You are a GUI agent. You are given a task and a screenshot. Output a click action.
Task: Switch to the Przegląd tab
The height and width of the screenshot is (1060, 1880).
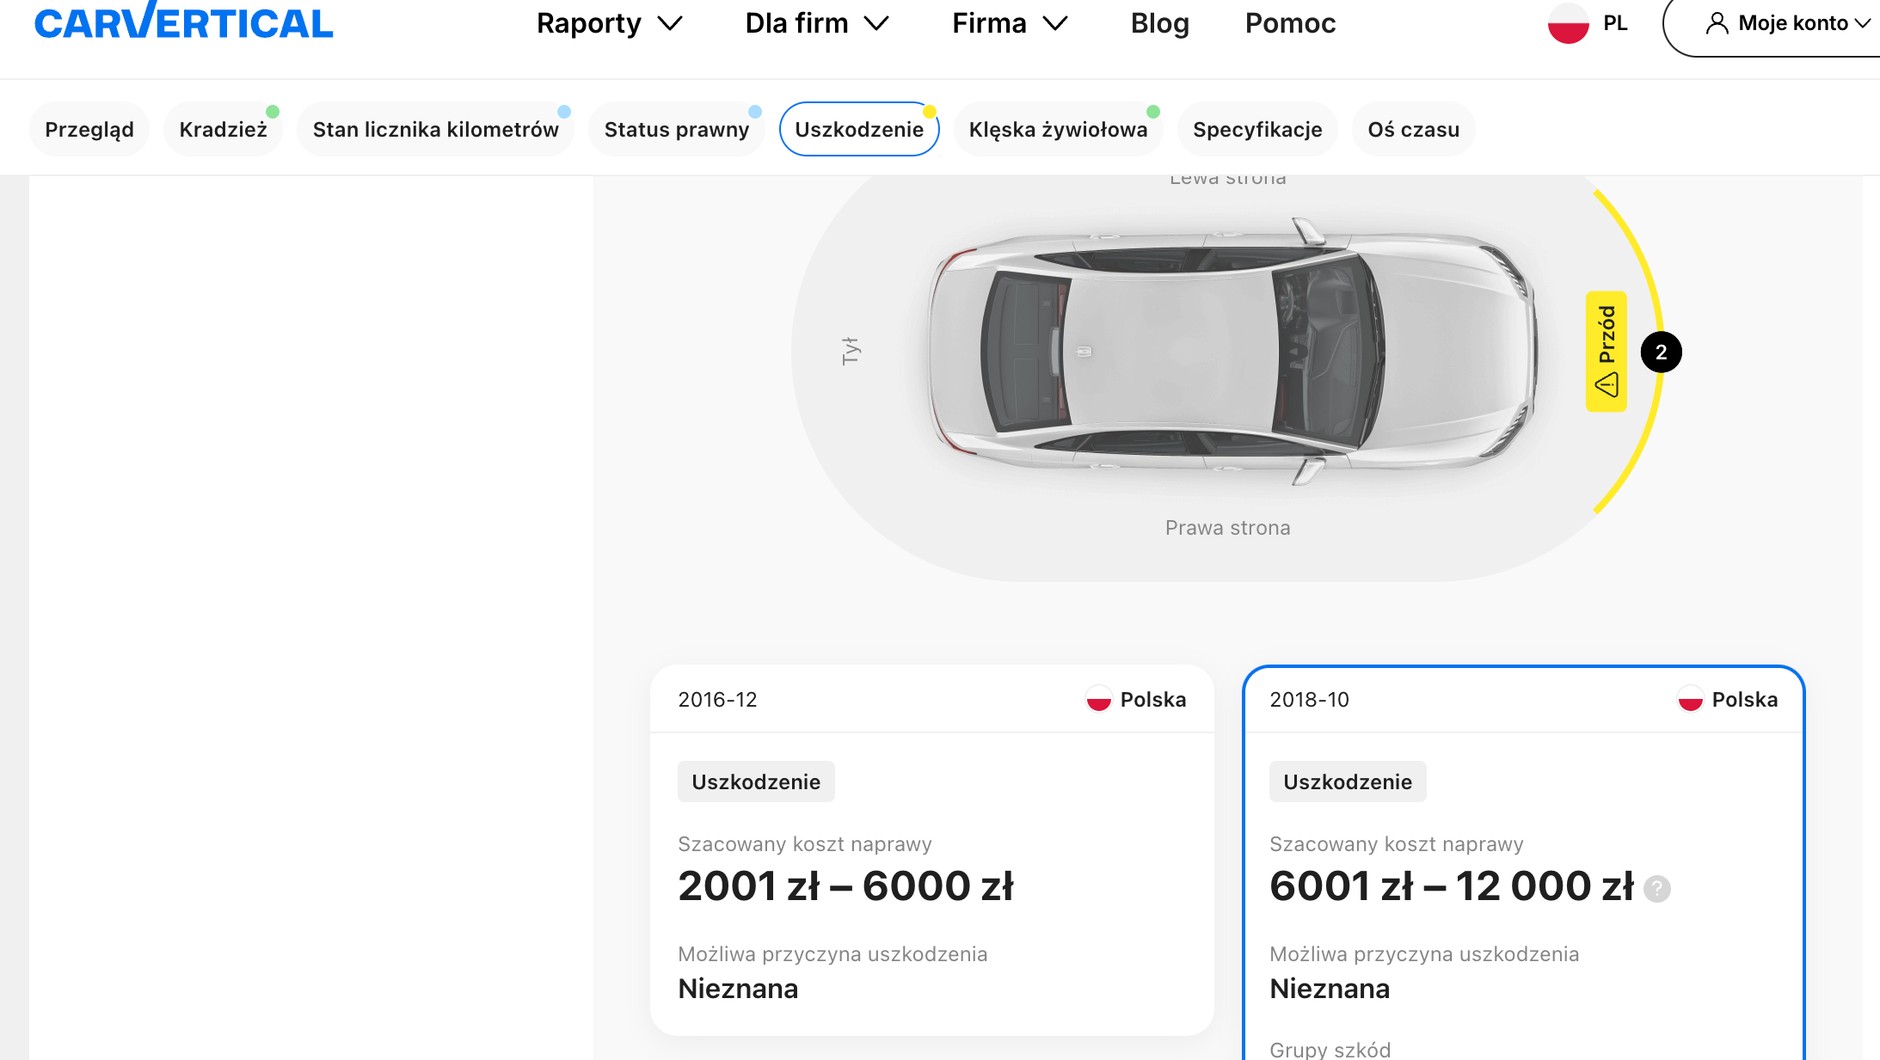pos(89,129)
